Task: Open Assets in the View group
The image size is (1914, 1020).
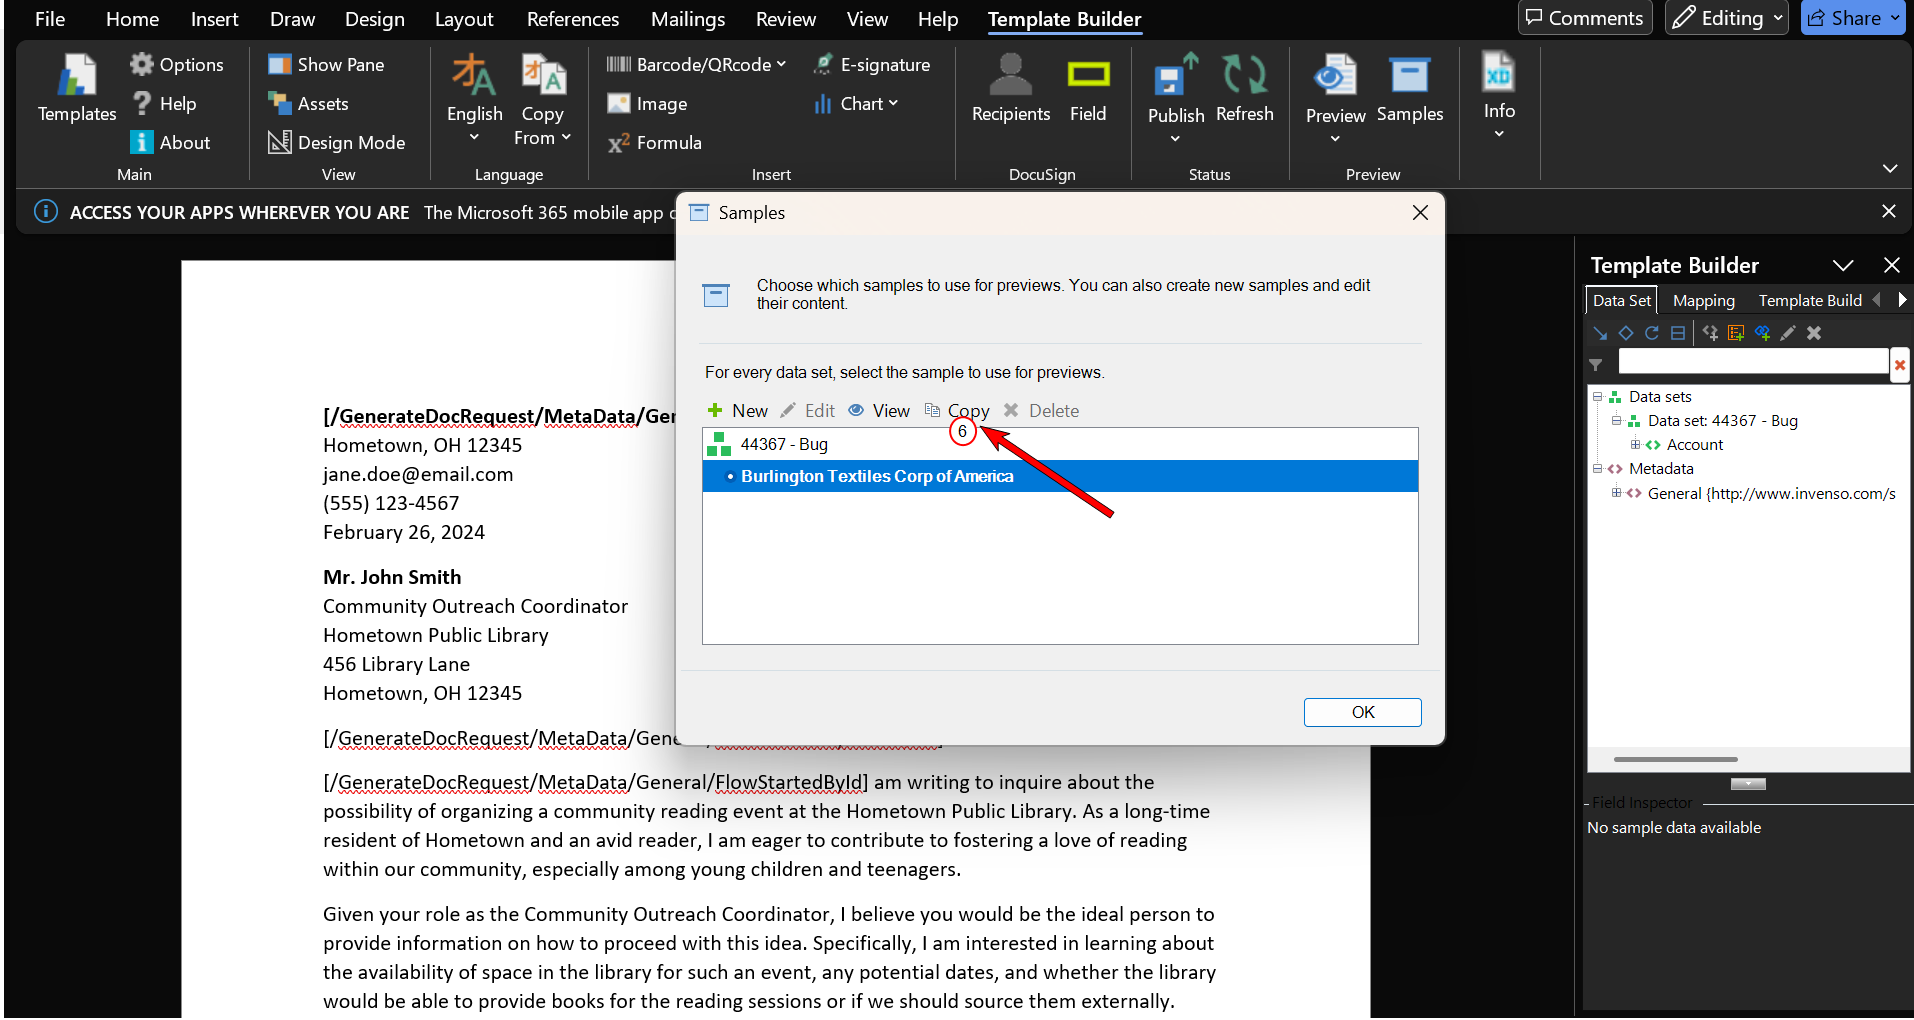Action: 308,103
